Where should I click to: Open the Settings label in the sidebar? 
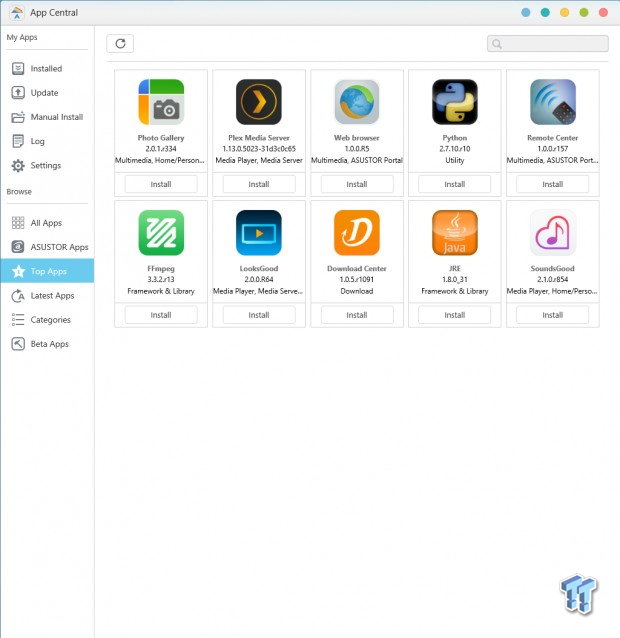coord(46,166)
